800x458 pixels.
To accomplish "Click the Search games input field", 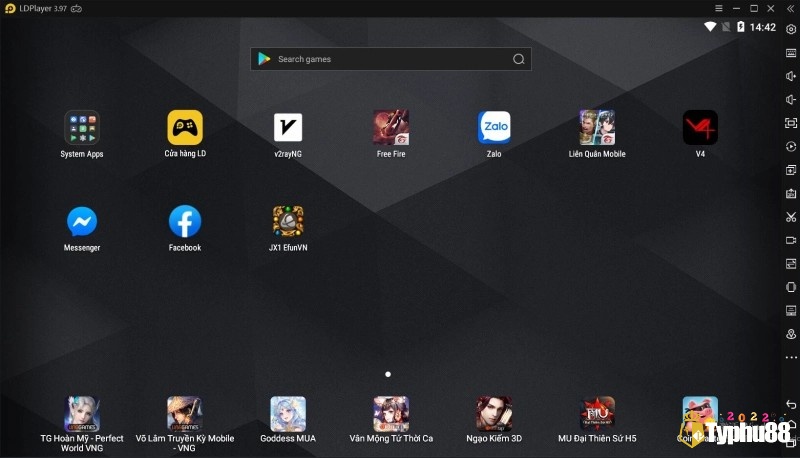I will coord(391,59).
